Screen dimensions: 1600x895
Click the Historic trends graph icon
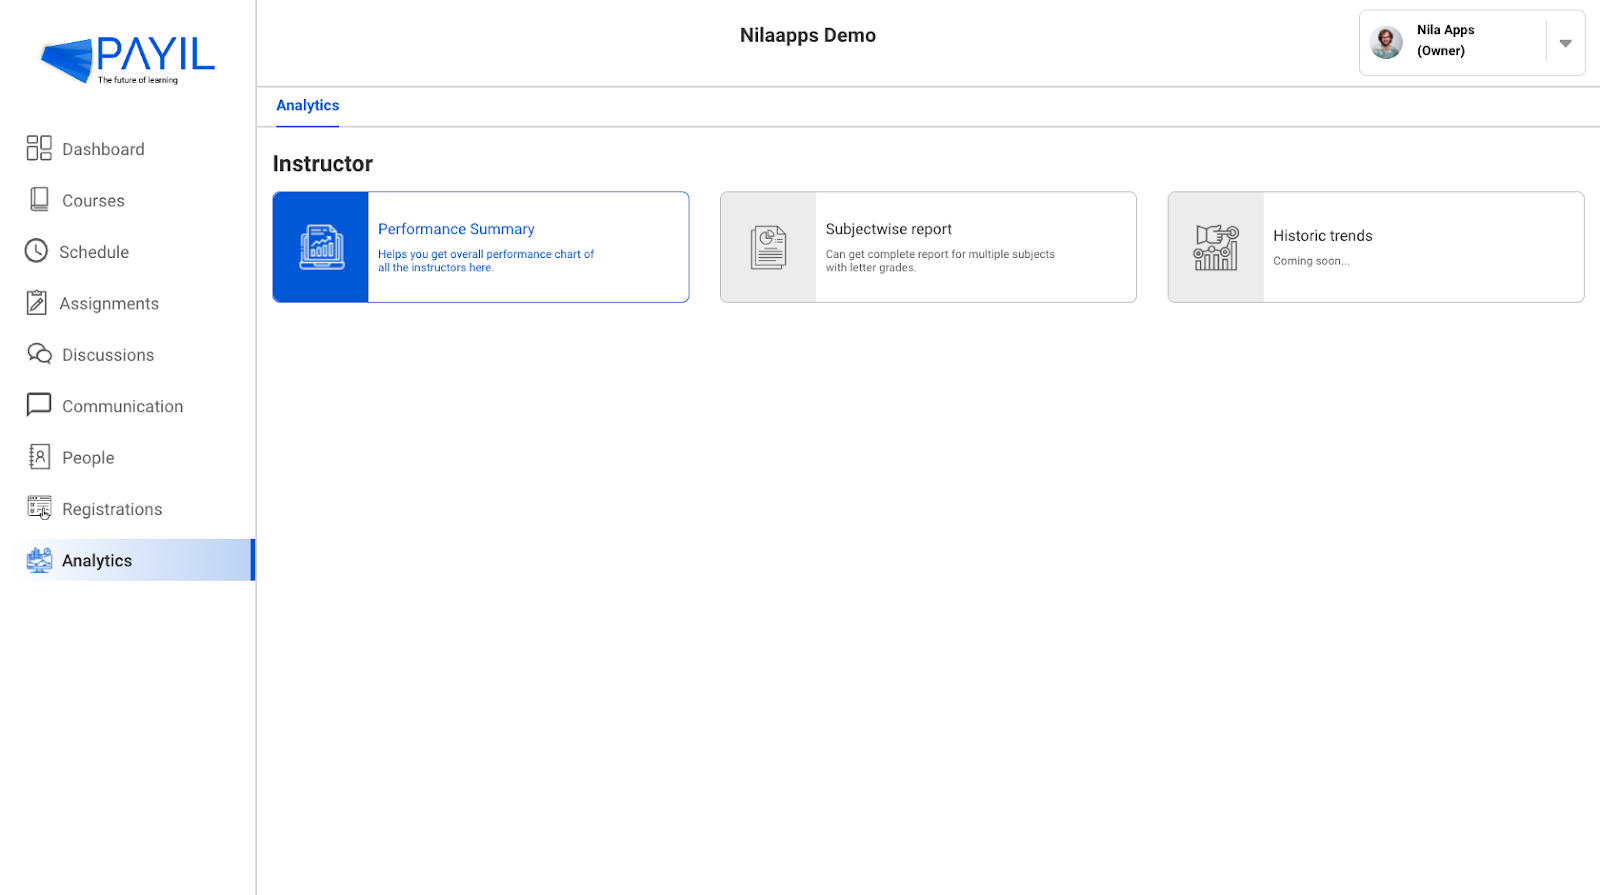click(x=1216, y=247)
